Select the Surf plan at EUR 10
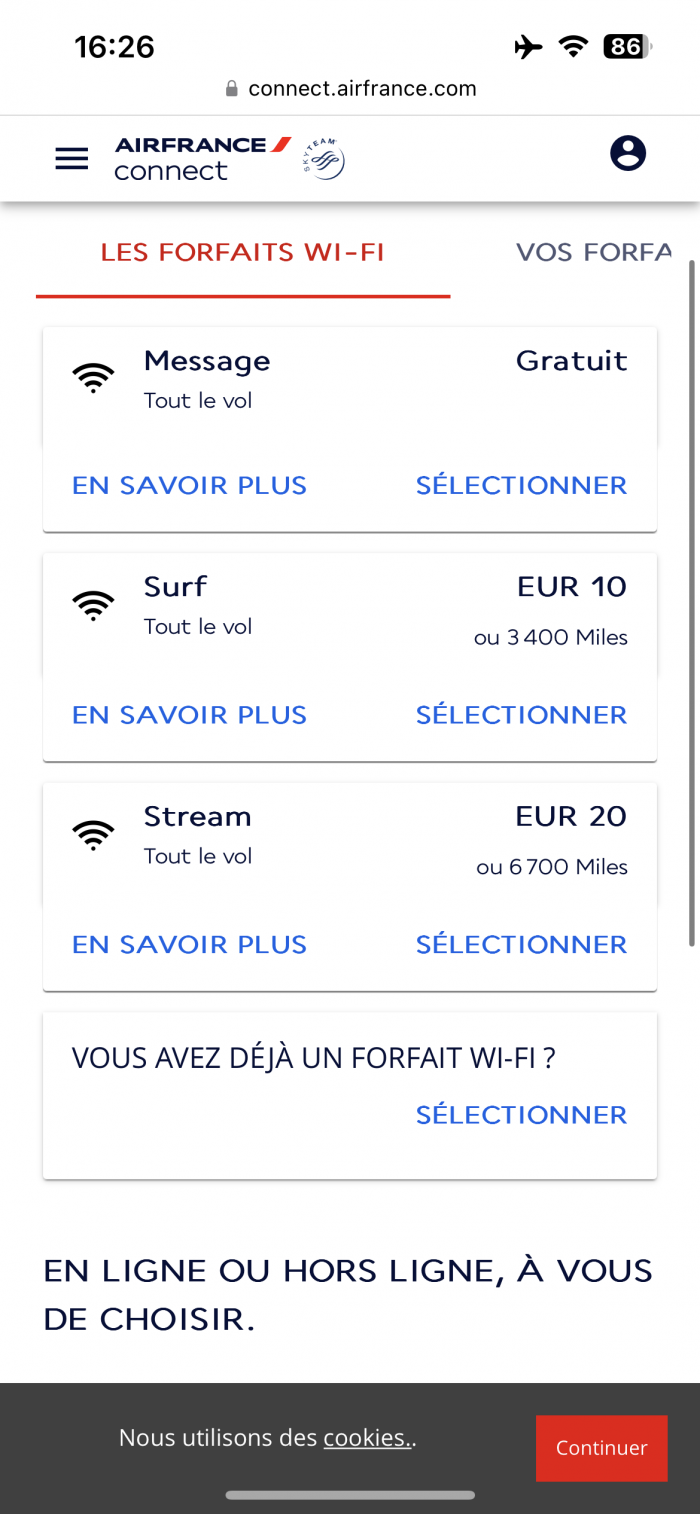The width and height of the screenshot is (700, 1514). point(522,715)
